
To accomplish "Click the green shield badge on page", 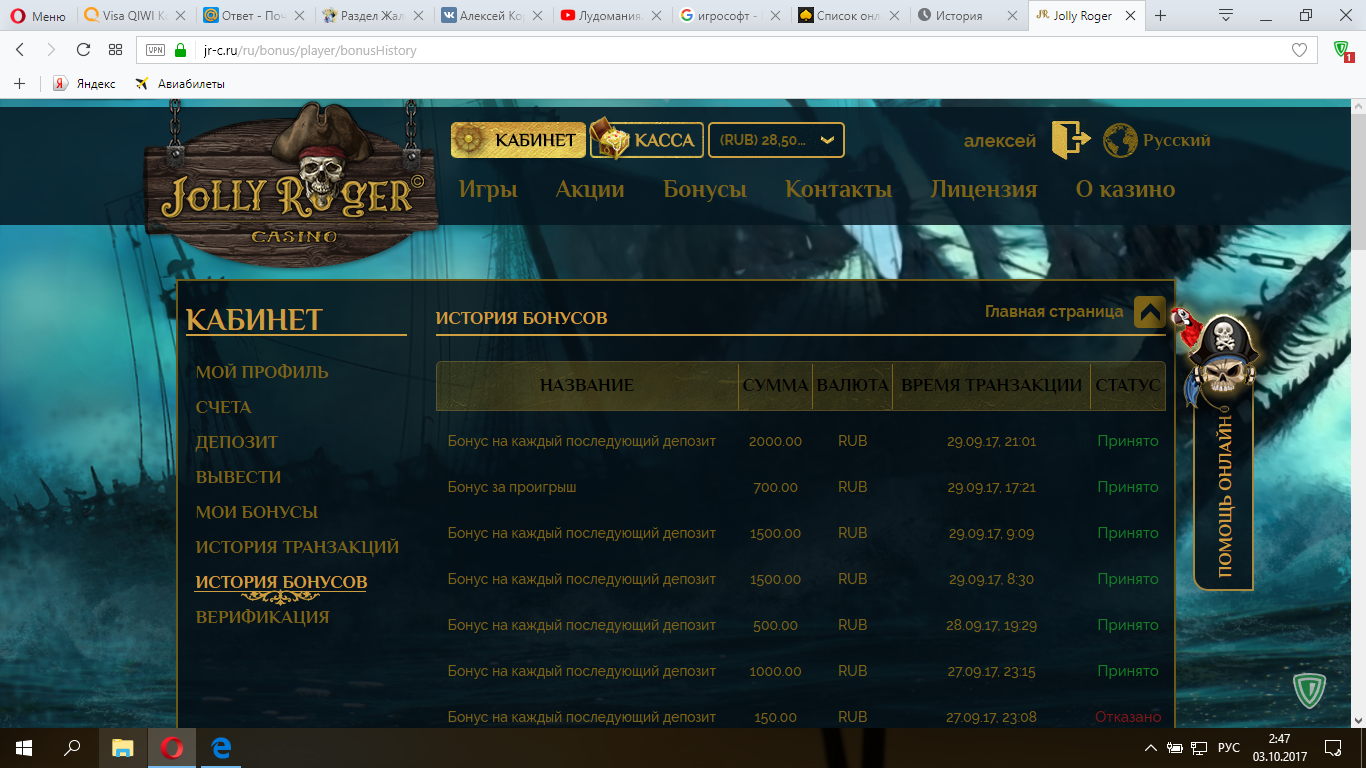I will (x=1307, y=691).
